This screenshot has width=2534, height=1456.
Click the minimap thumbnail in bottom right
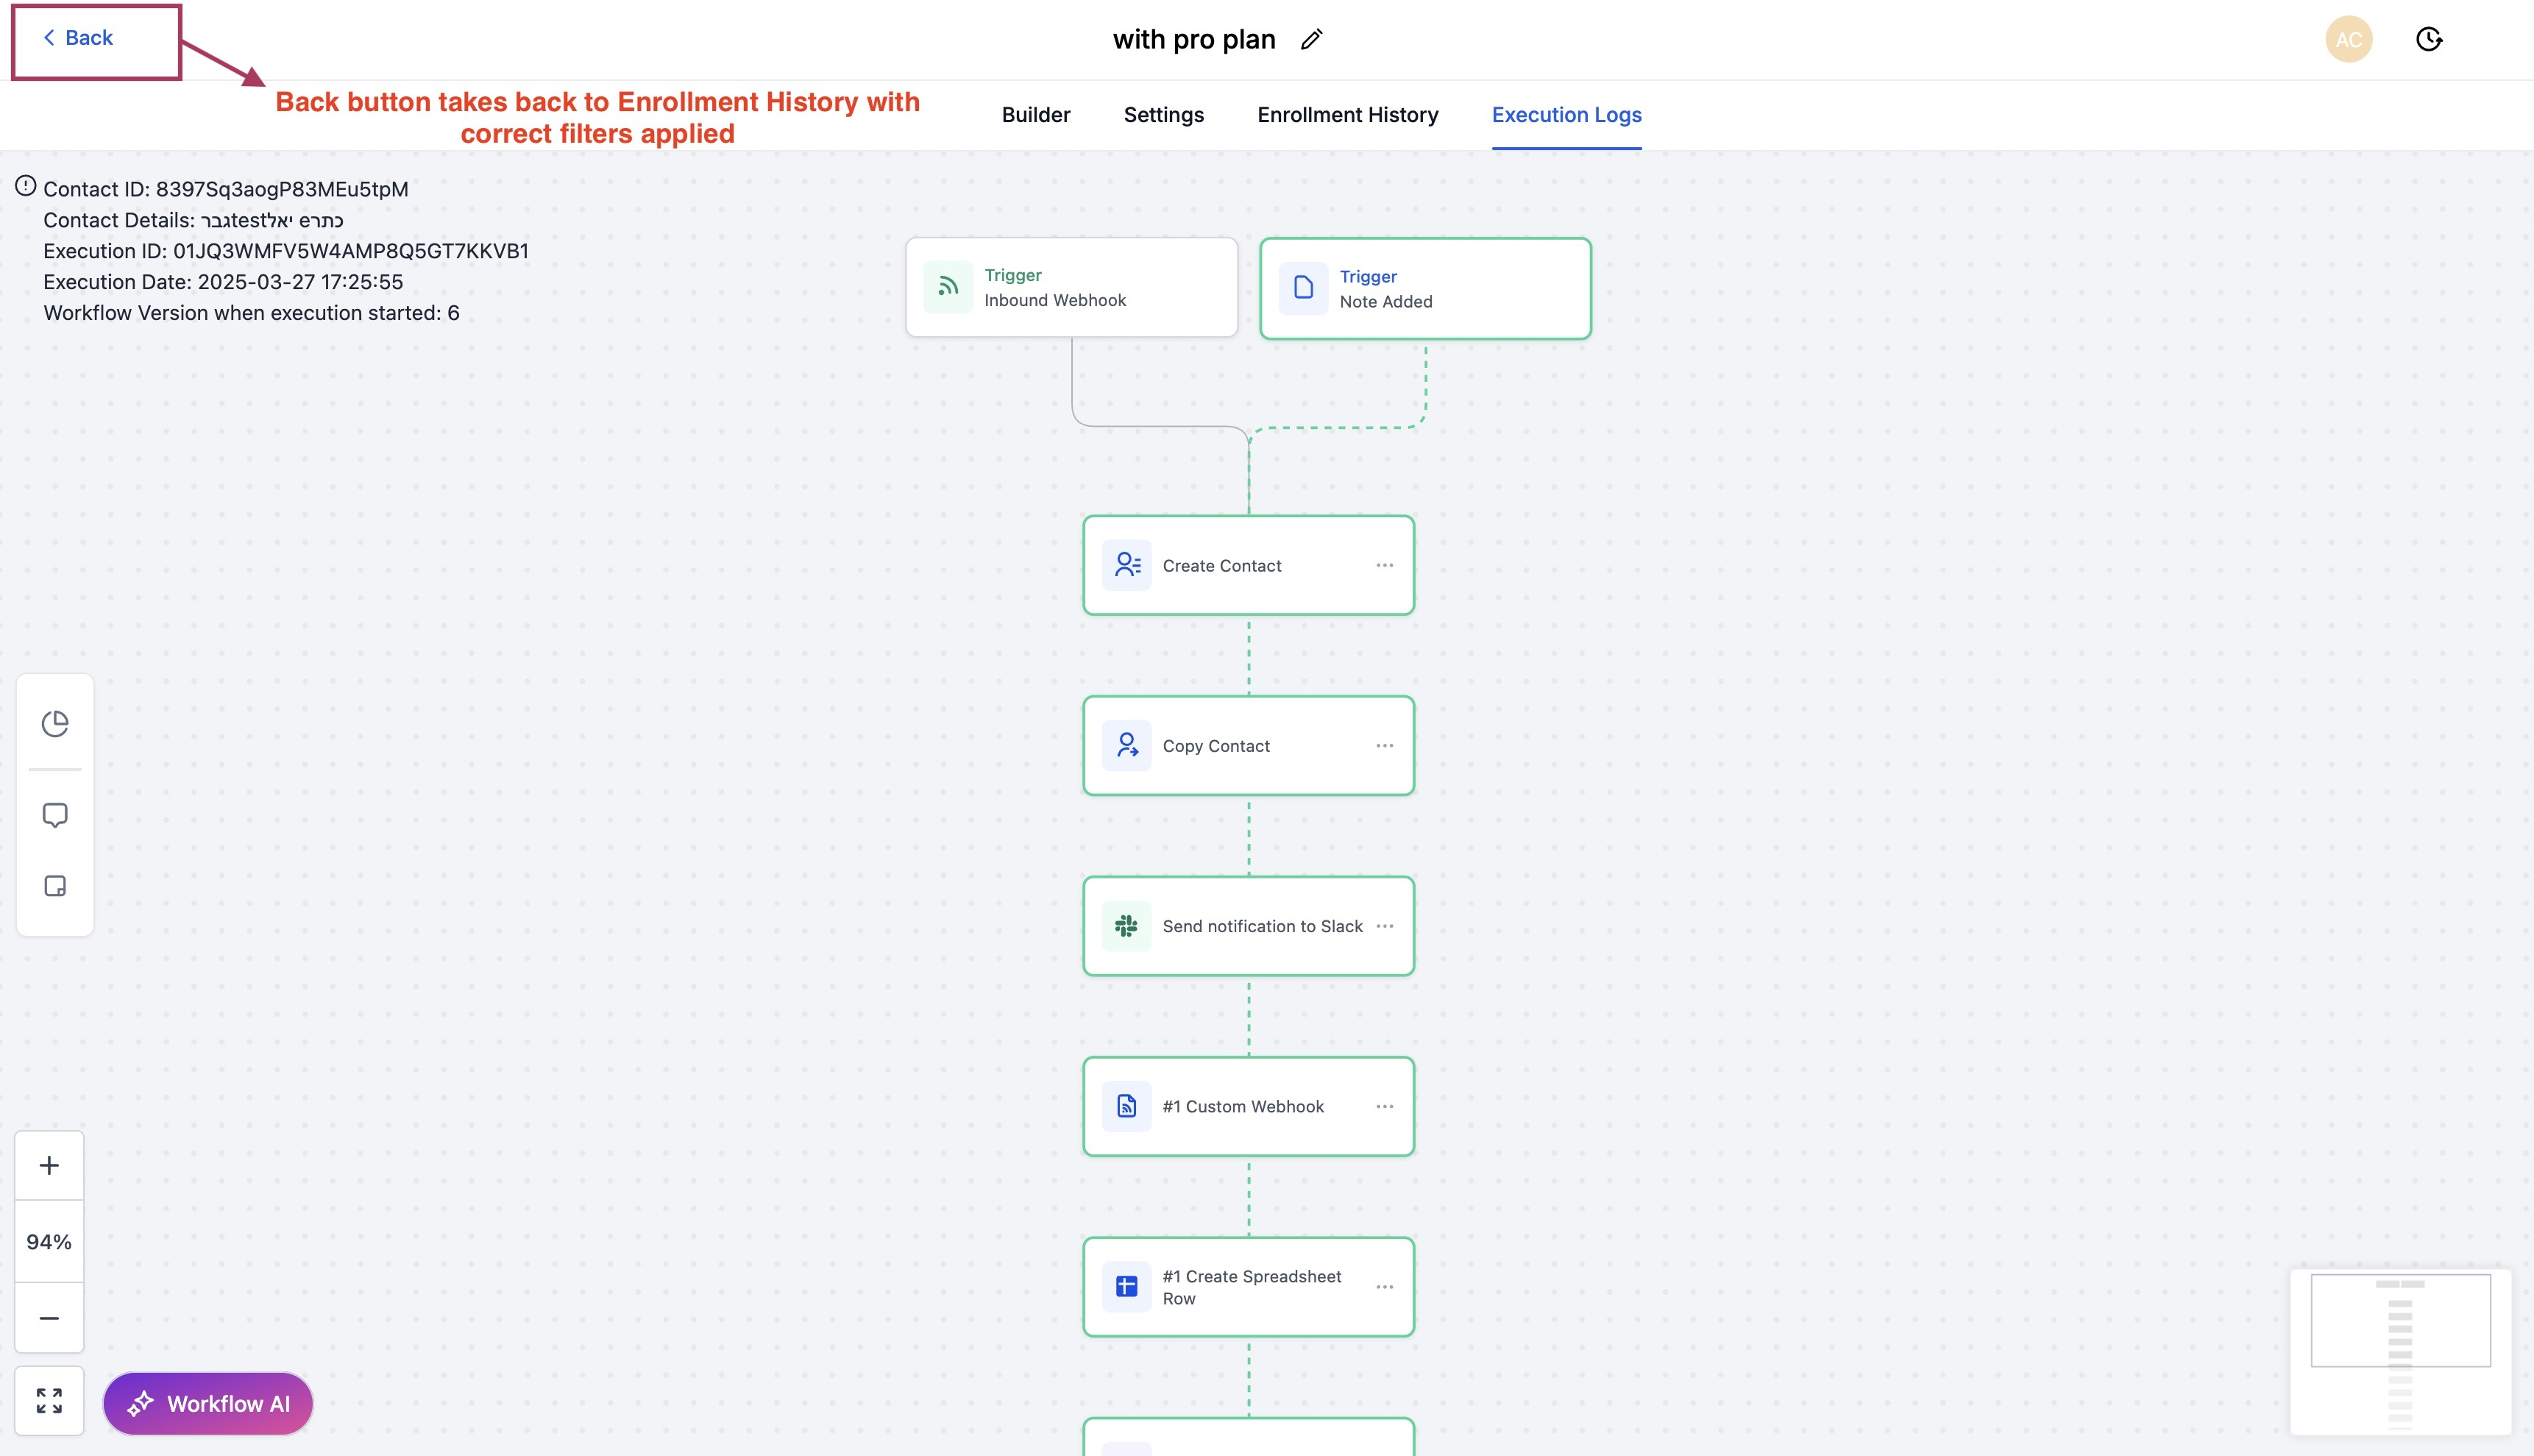coord(2400,1350)
